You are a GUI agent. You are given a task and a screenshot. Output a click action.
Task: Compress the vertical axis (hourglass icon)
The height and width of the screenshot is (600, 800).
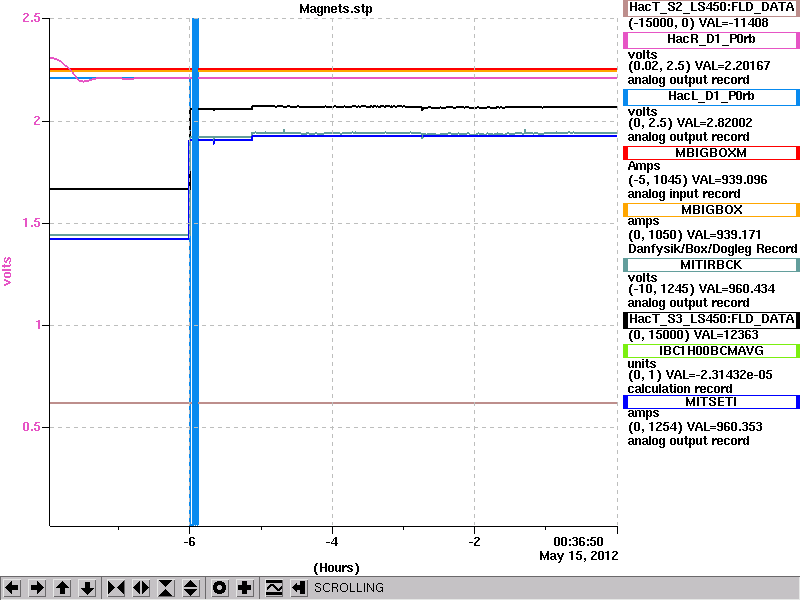coord(166,588)
